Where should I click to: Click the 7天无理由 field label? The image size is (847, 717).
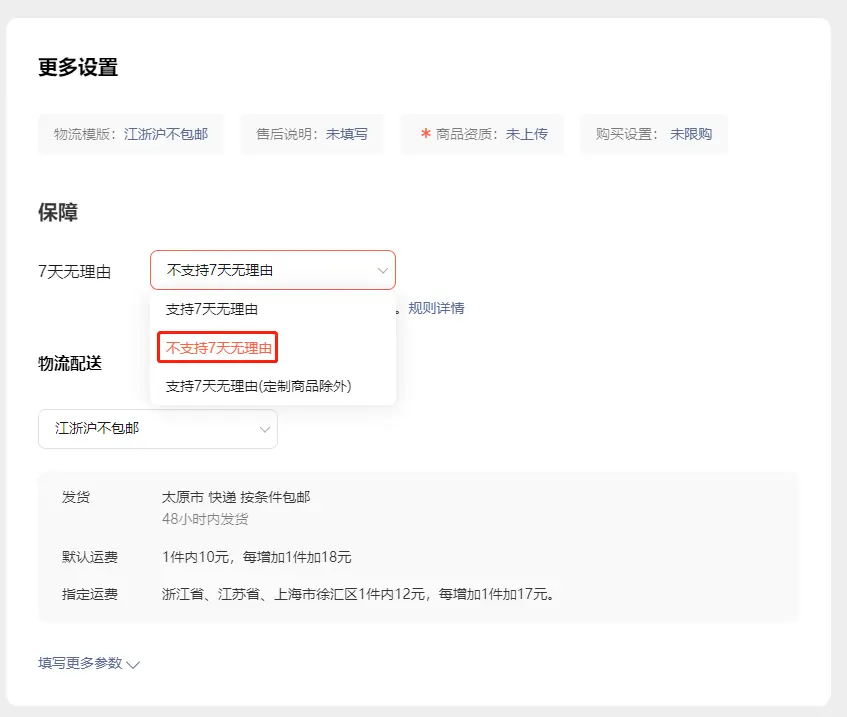pos(75,271)
